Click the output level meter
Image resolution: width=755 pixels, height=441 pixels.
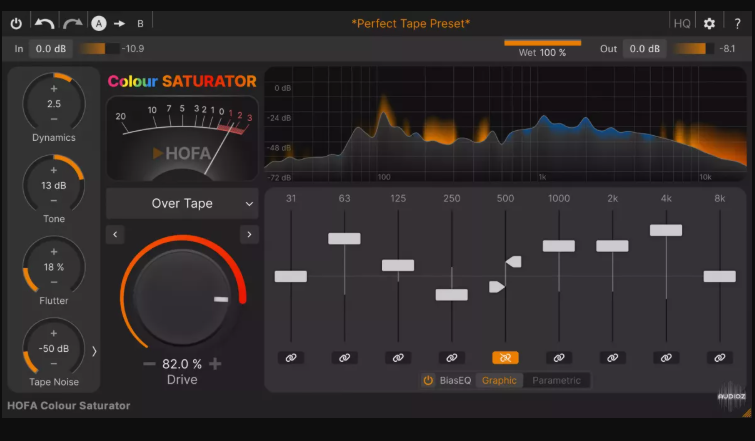(694, 49)
